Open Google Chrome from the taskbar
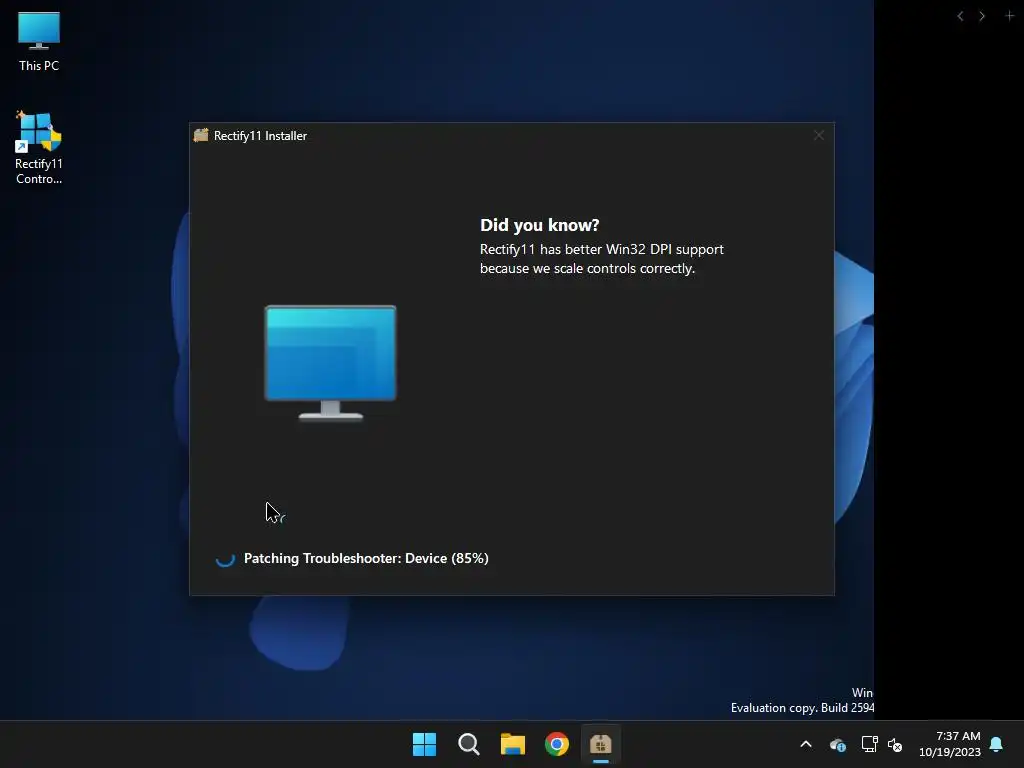 pyautogui.click(x=557, y=744)
